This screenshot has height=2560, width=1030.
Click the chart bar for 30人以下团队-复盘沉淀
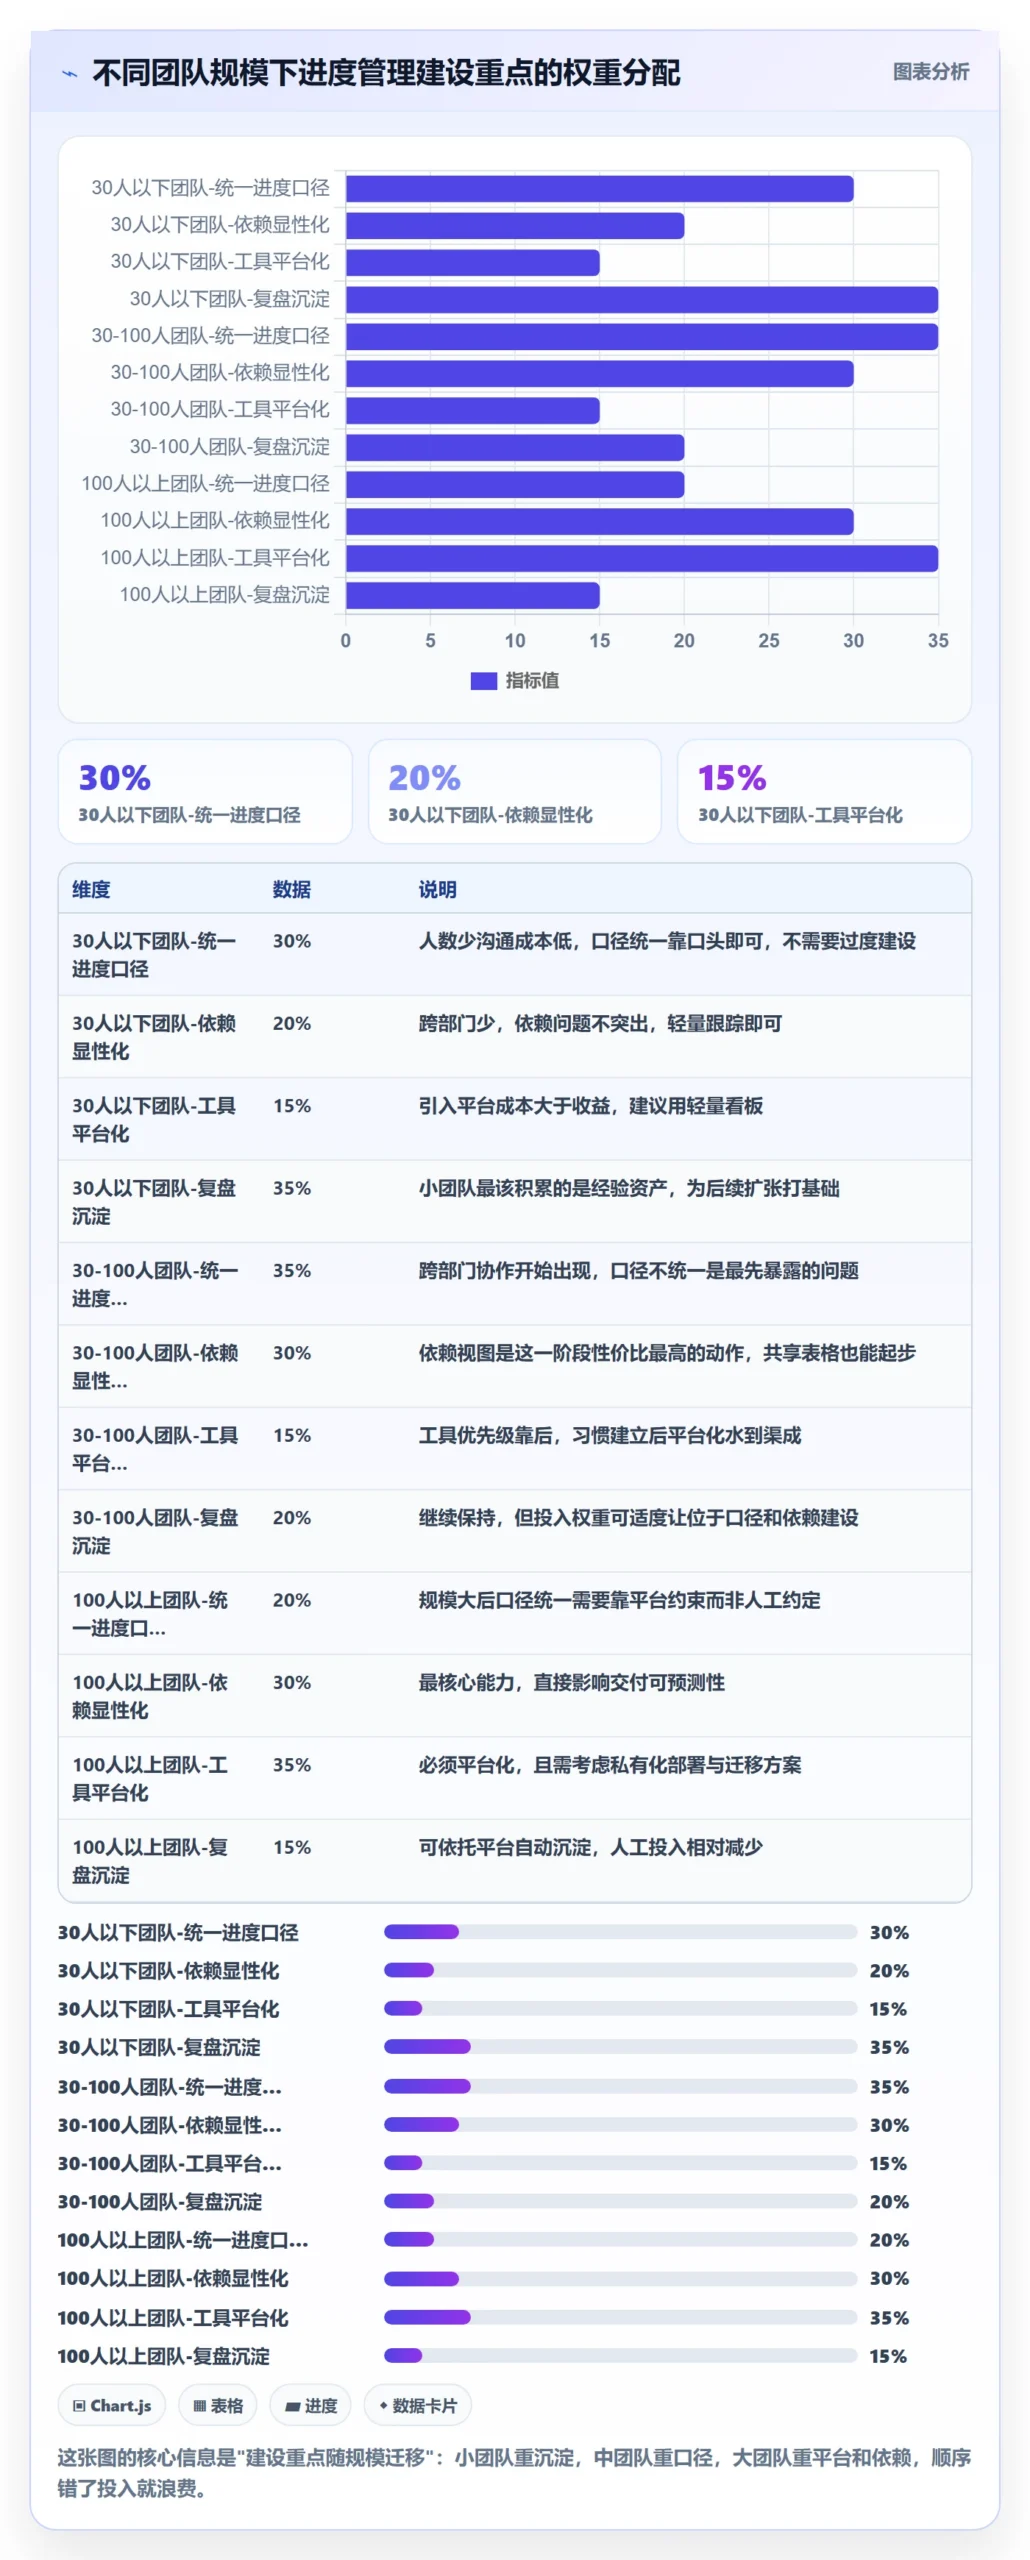642,300
